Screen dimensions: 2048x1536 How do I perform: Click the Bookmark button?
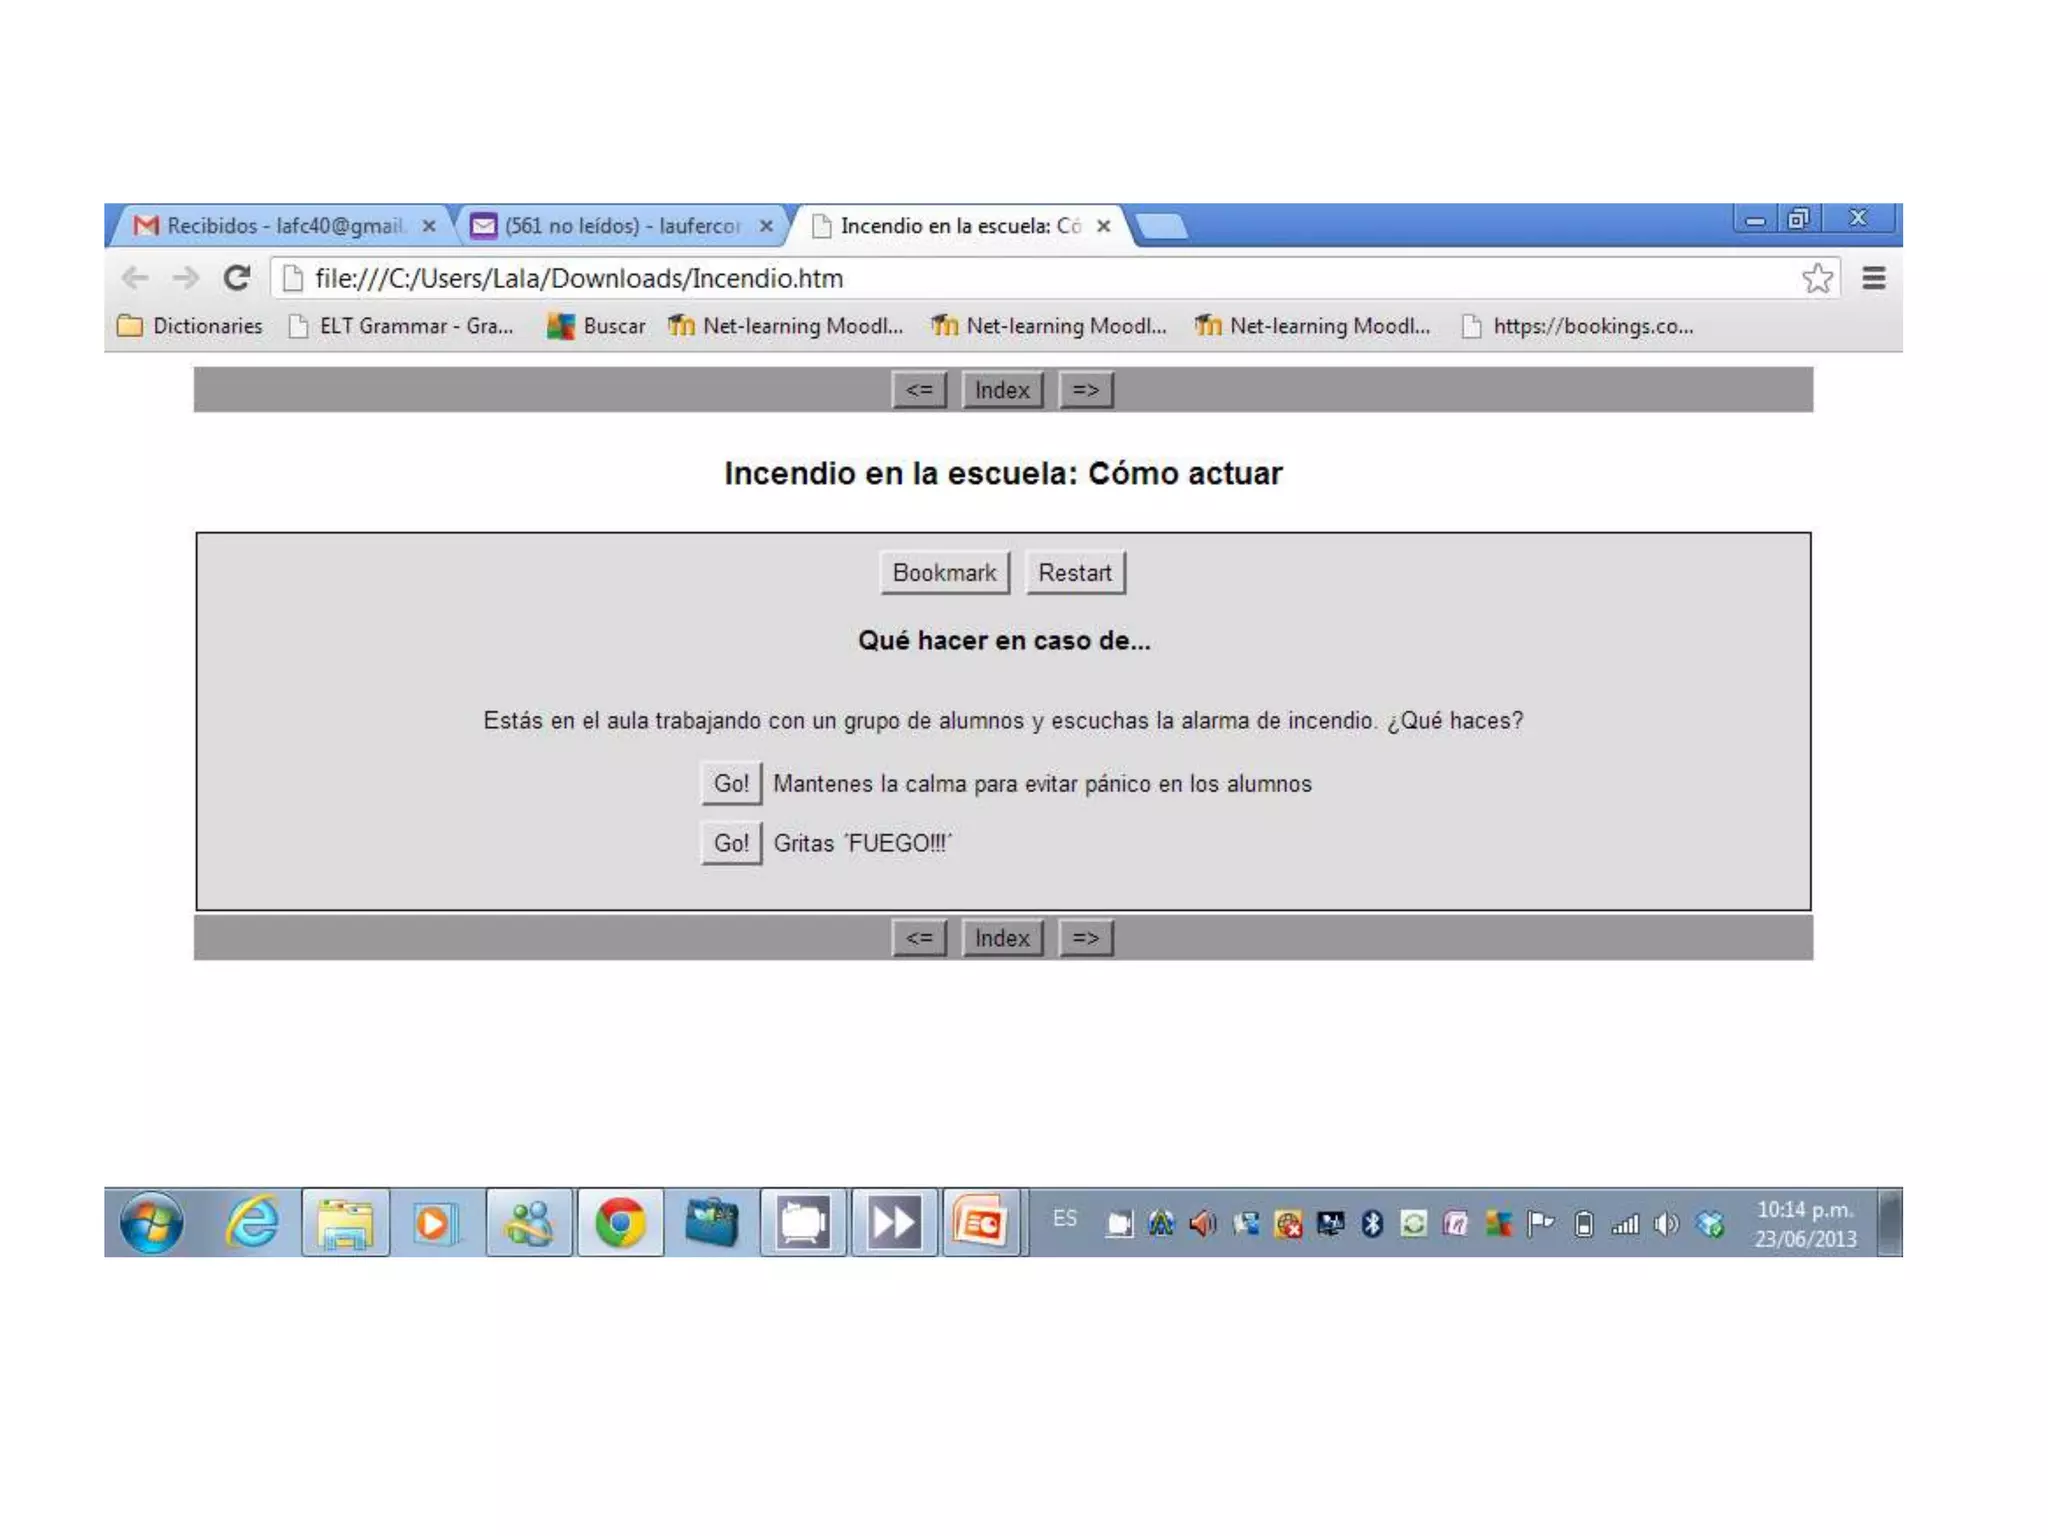pos(944,573)
